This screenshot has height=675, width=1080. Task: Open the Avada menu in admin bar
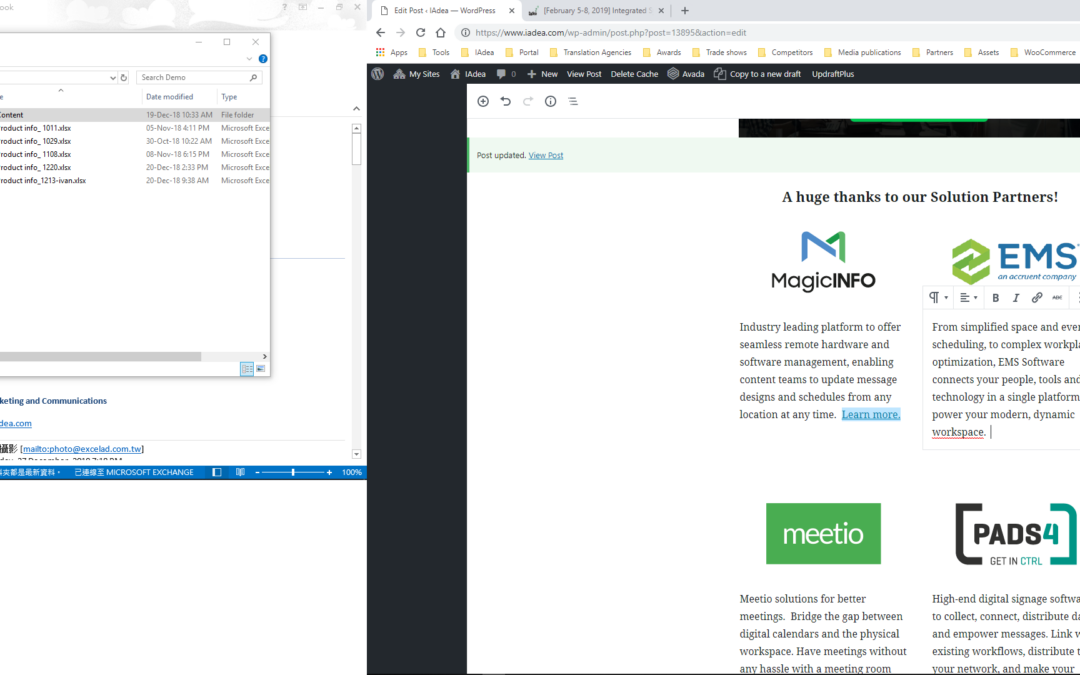pyautogui.click(x=686, y=74)
